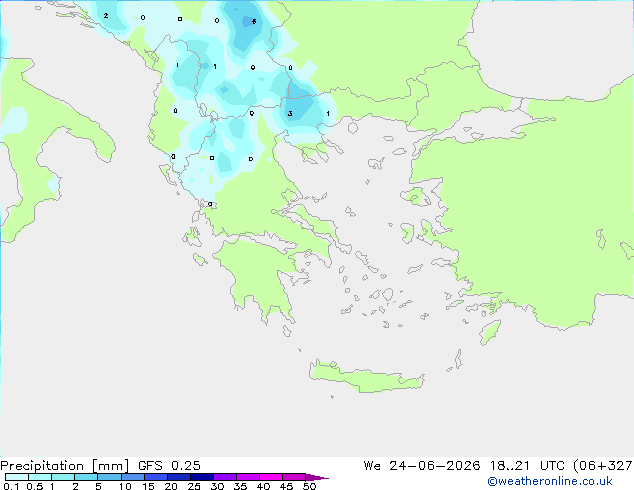634x490 pixels.
Task: Click the 30–35 mm purple legend swatch
Action: 225,477
